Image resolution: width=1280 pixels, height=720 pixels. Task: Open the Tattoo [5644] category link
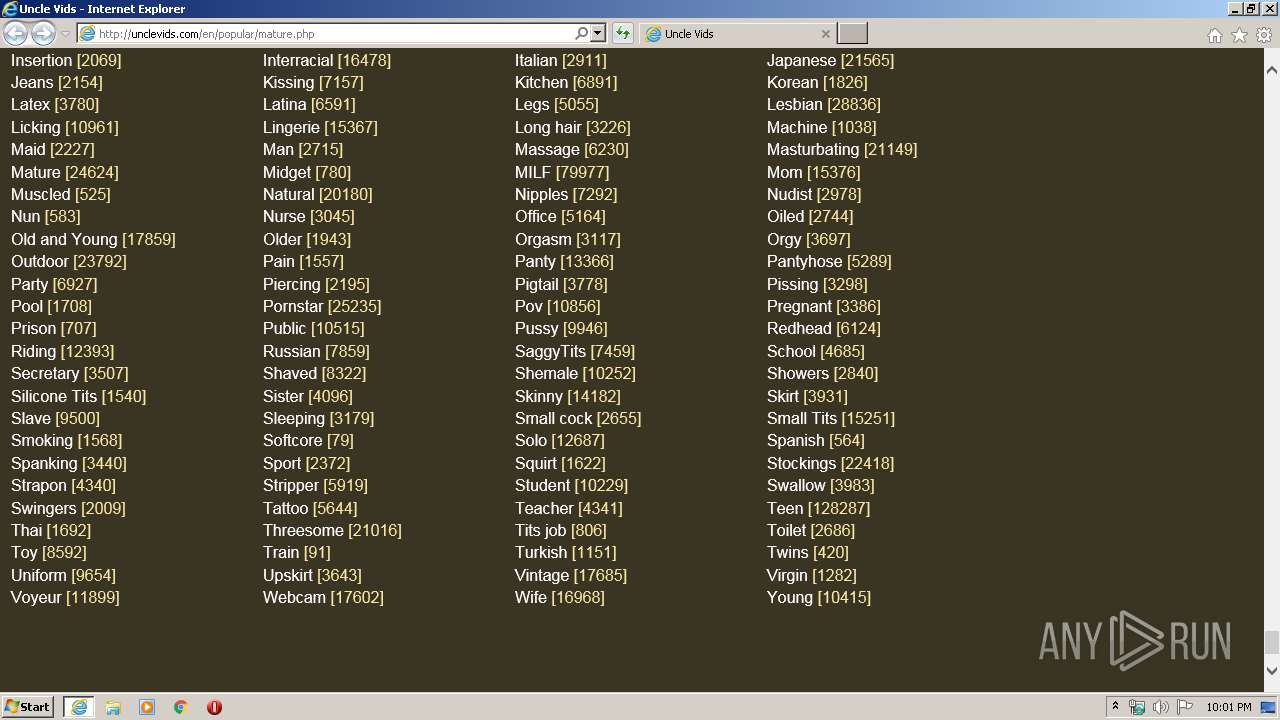tap(310, 508)
